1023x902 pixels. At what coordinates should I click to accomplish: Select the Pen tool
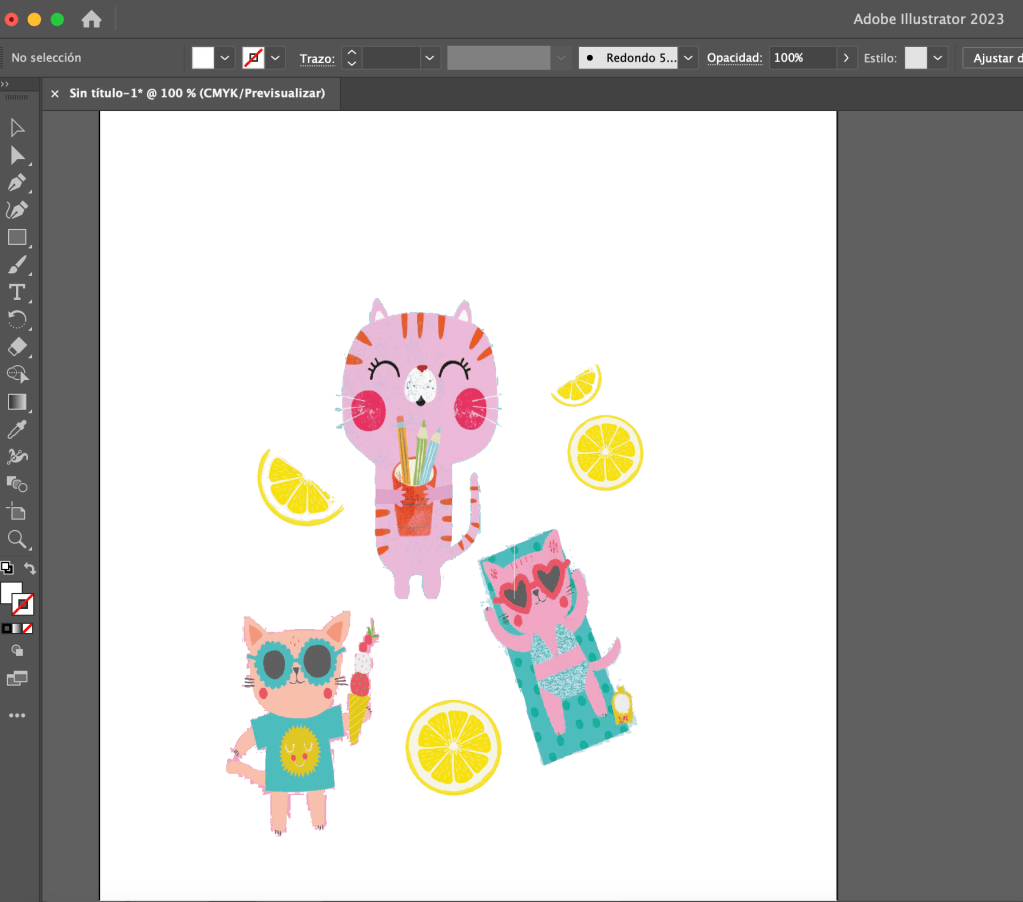pos(17,183)
